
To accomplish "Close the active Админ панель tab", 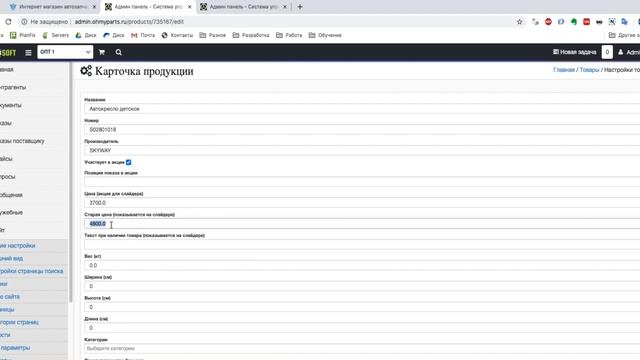I will pyautogui.click(x=189, y=7).
